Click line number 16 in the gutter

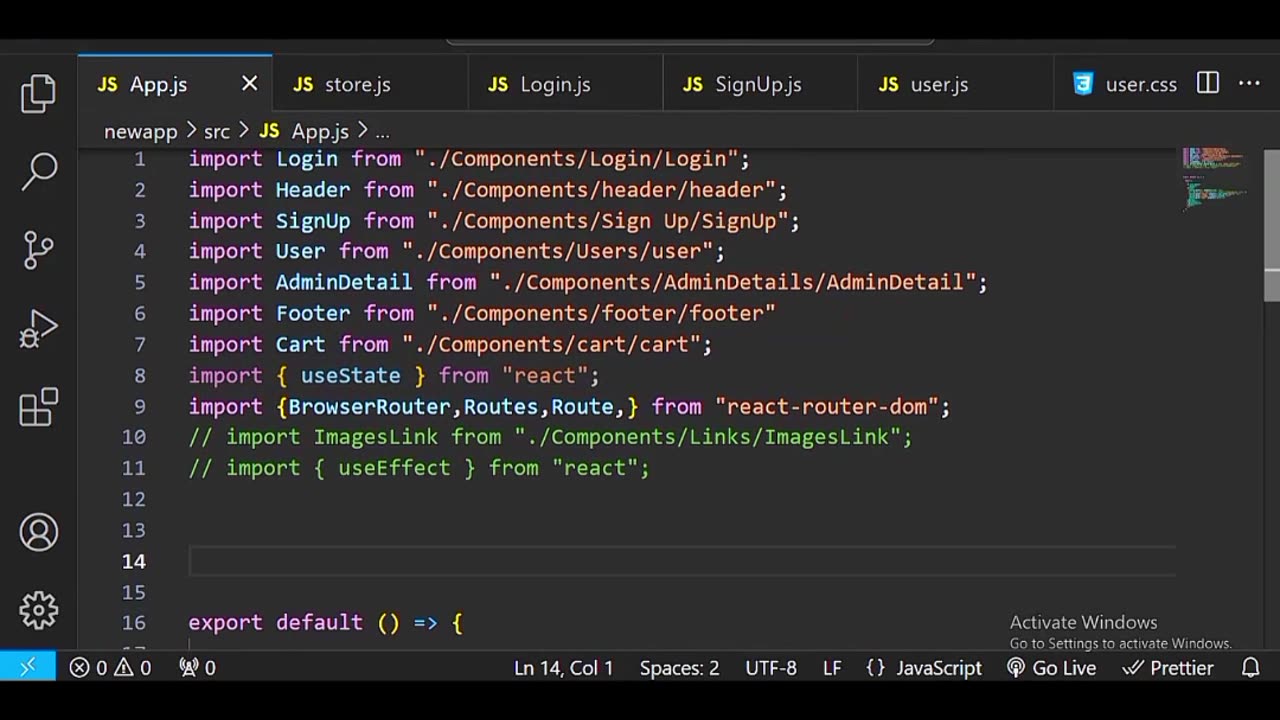(134, 622)
